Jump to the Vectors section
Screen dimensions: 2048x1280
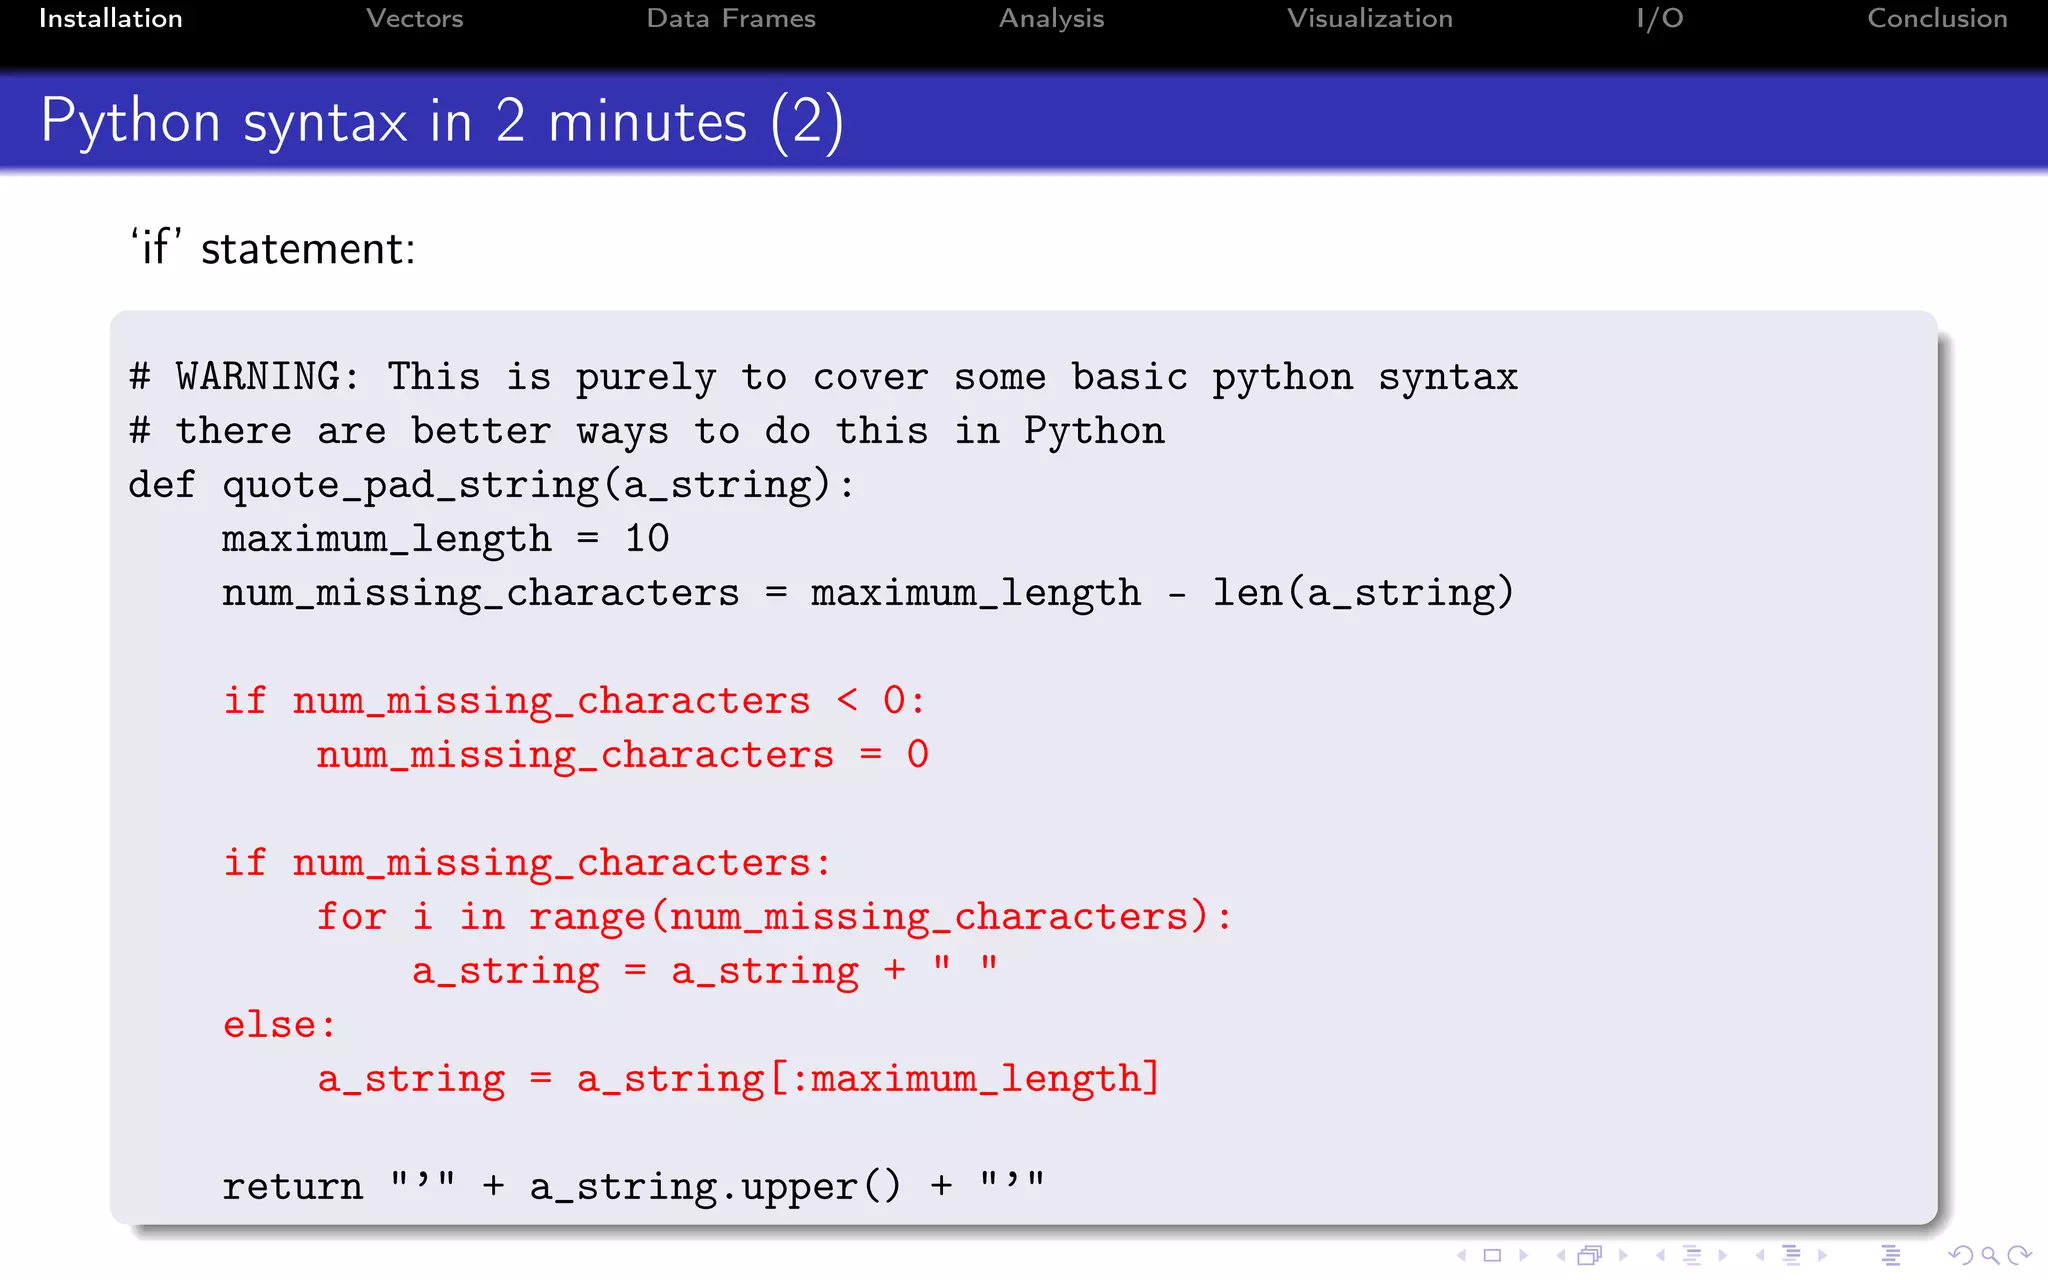(x=415, y=18)
